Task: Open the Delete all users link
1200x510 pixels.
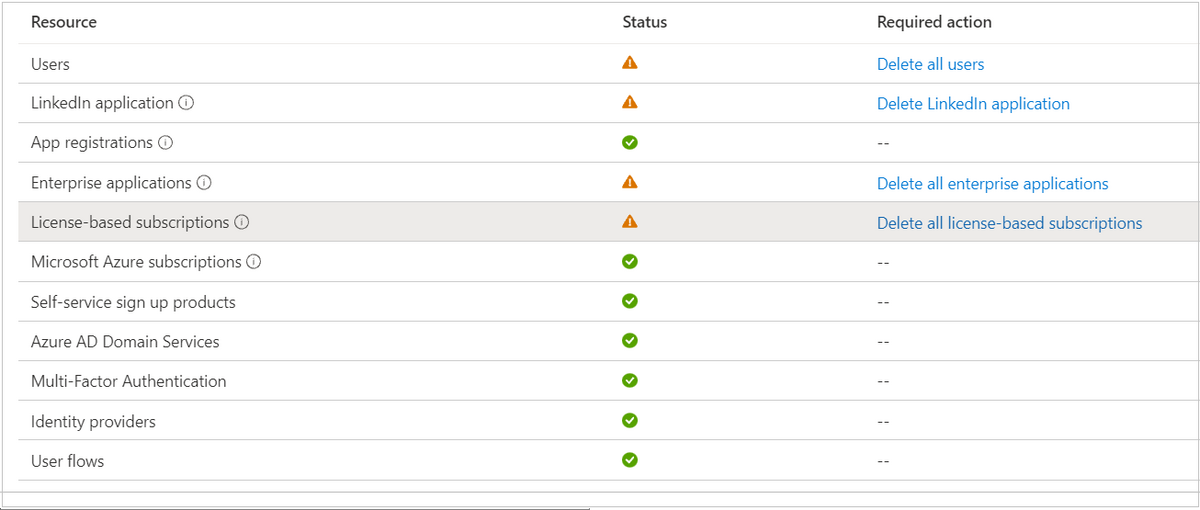Action: coord(930,64)
